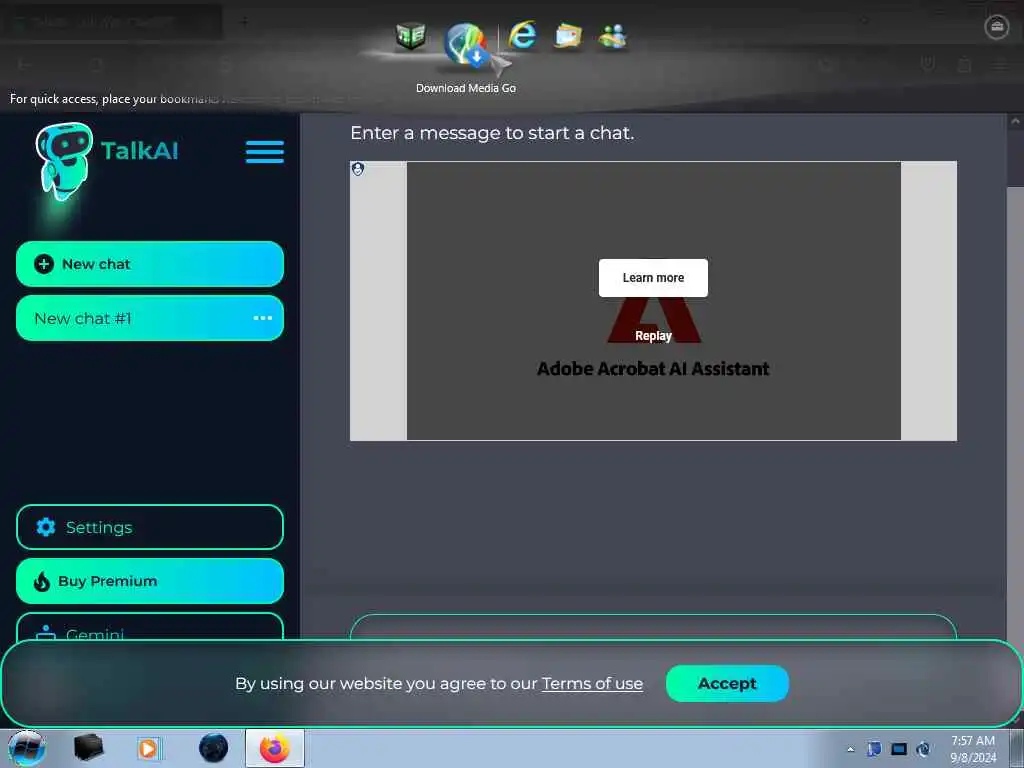Click Buy Premium
The image size is (1024, 768).
[150, 581]
